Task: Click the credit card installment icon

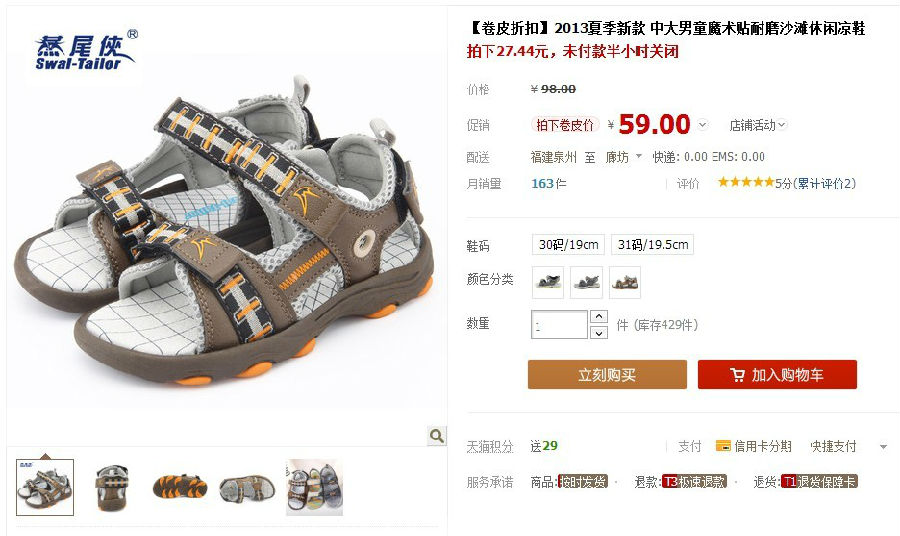Action: coord(723,446)
